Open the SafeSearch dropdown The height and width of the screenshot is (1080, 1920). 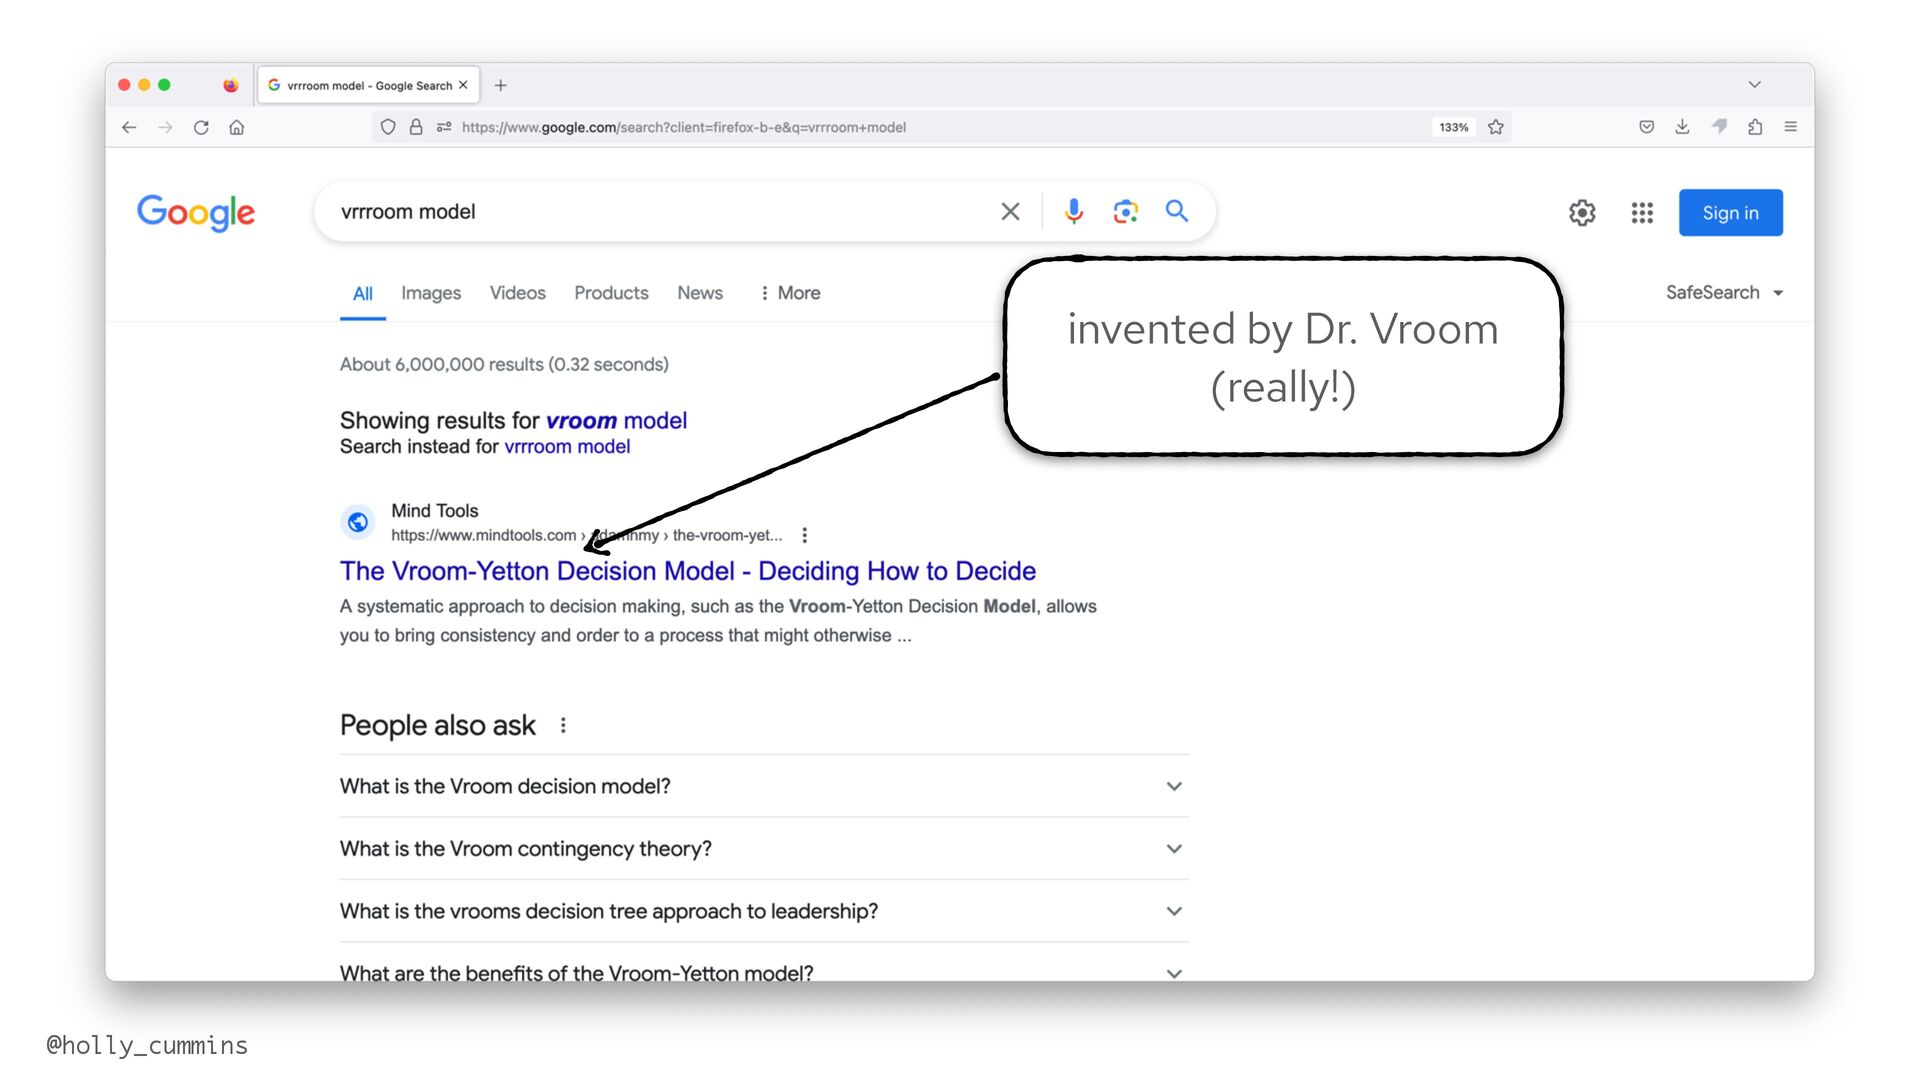pyautogui.click(x=1724, y=292)
